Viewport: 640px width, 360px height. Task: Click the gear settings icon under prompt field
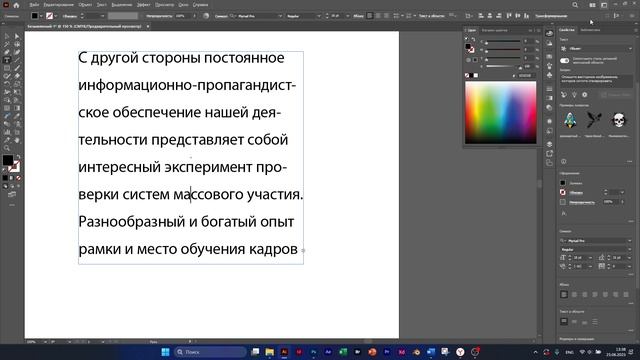pos(584,95)
